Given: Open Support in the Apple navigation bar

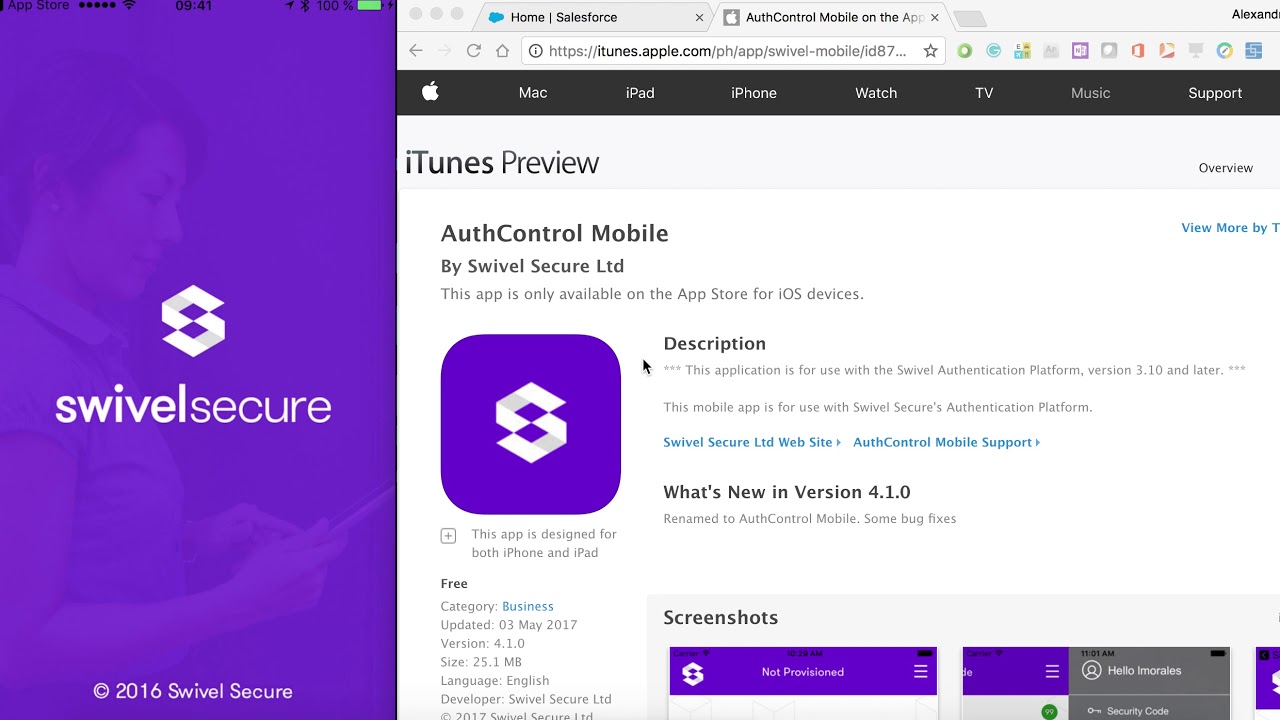Looking at the screenshot, I should (x=1215, y=93).
